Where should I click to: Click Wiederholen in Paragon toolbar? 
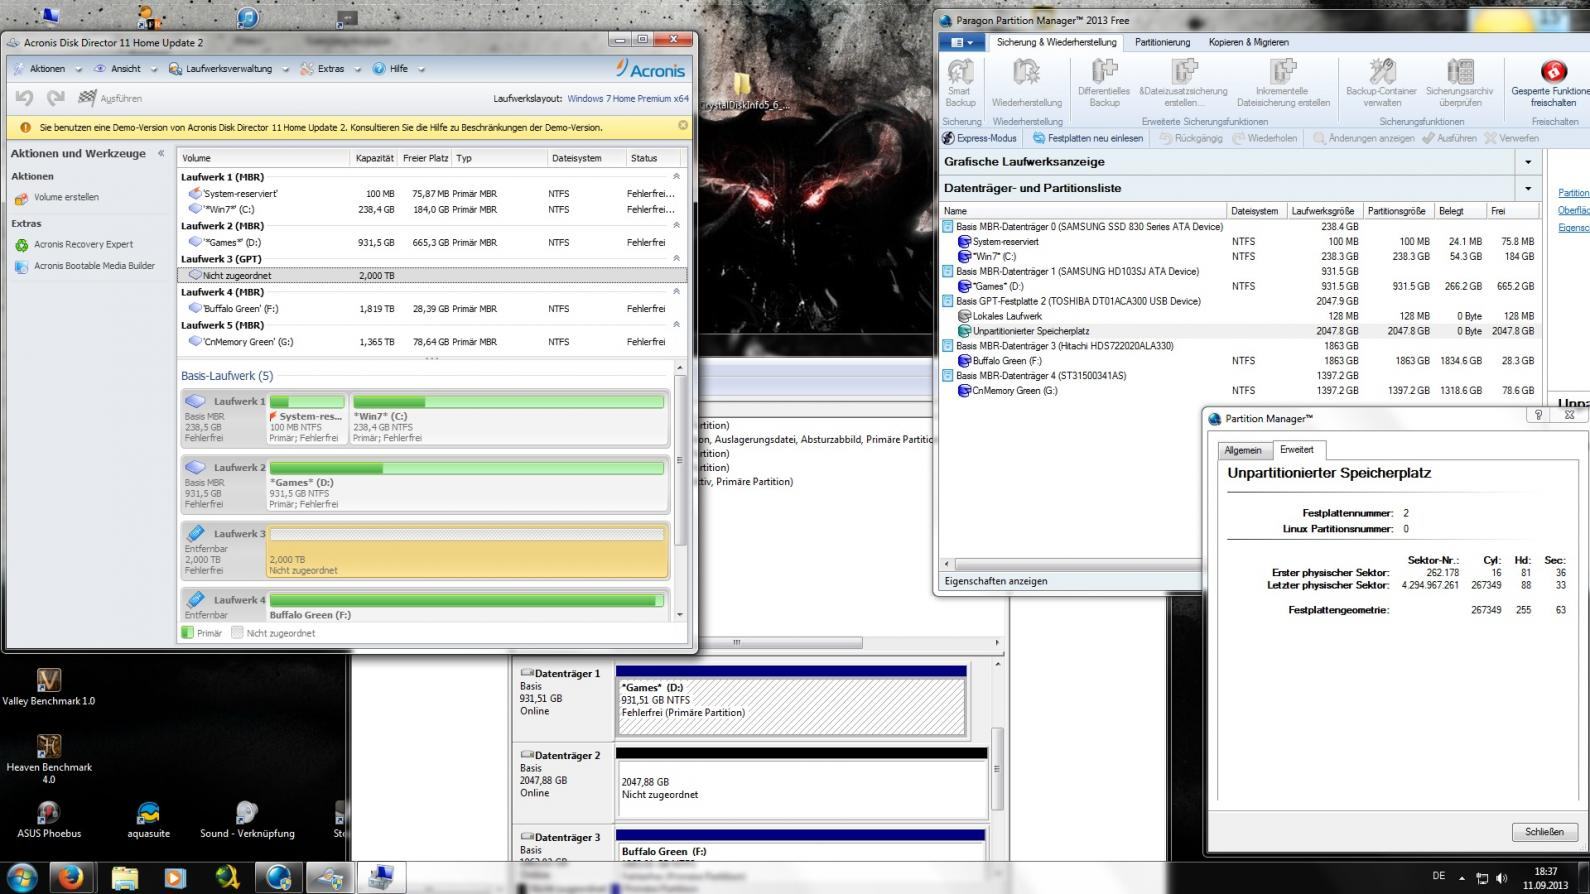click(x=1264, y=138)
